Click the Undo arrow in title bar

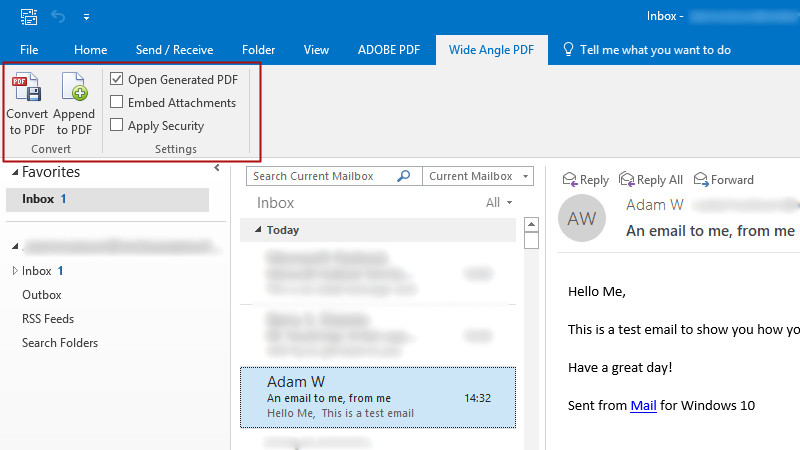click(58, 16)
